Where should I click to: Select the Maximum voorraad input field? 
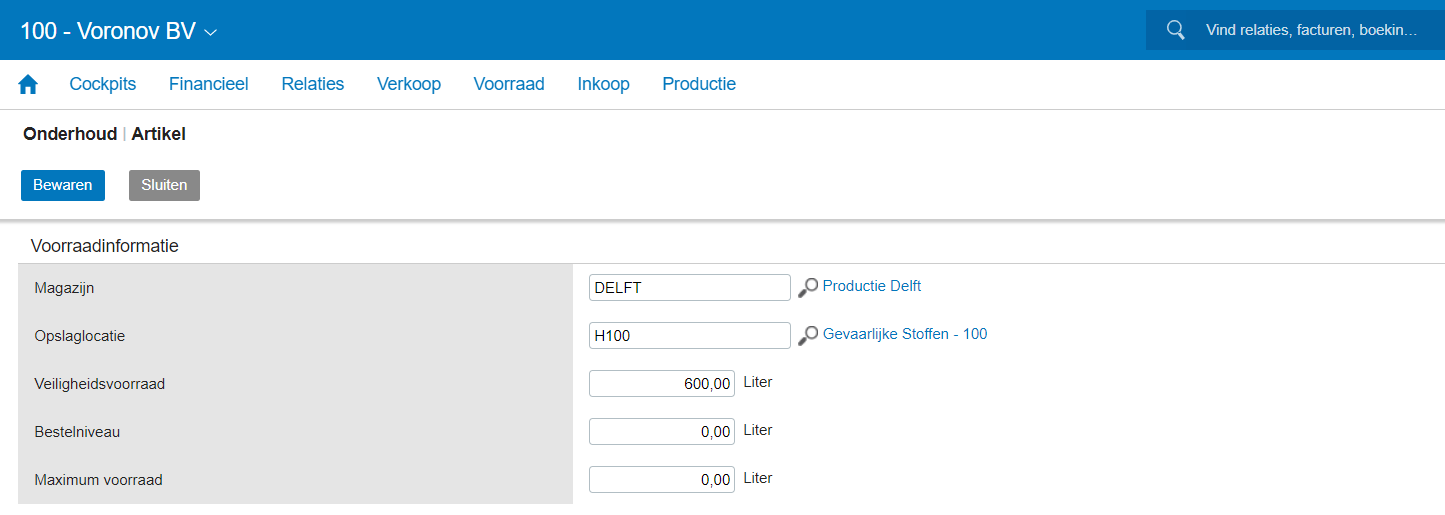[661, 480]
